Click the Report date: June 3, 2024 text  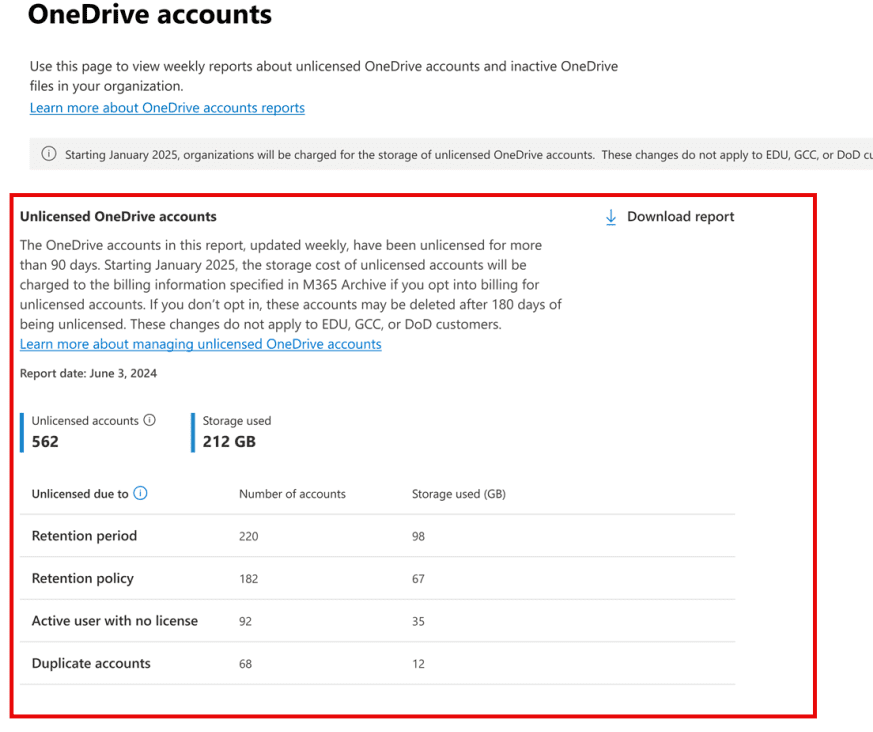point(88,373)
